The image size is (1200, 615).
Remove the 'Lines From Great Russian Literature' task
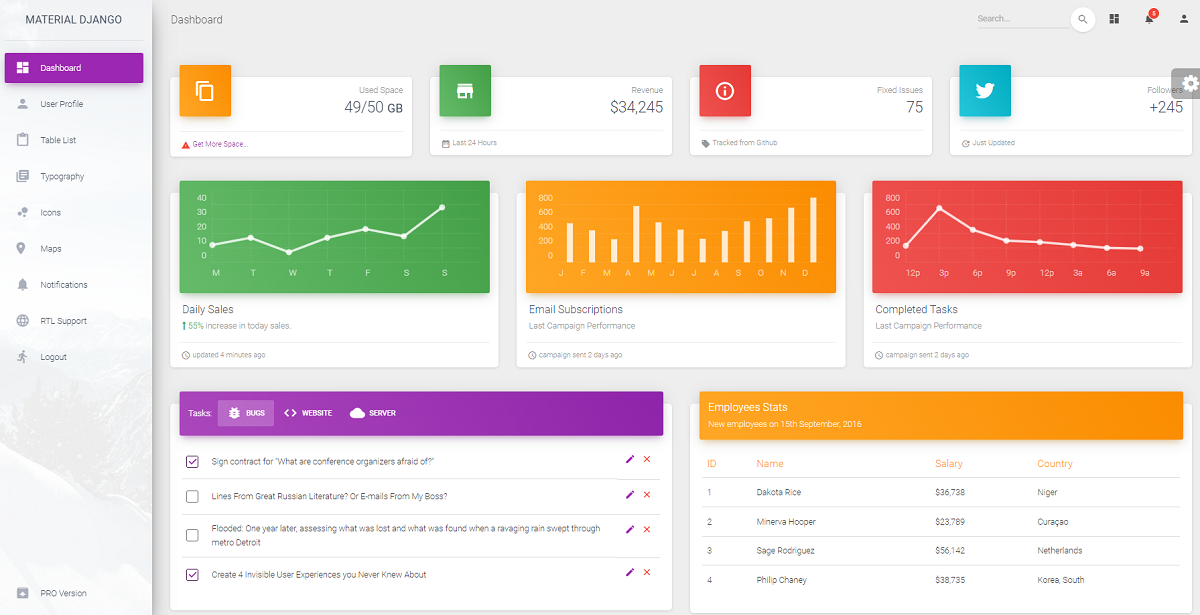[647, 494]
